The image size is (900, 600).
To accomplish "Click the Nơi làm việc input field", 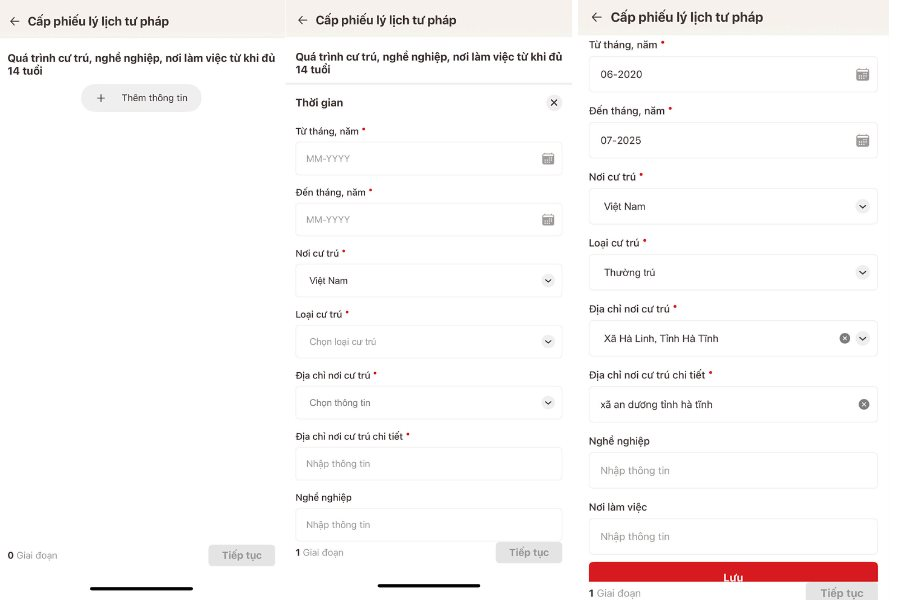I will click(732, 537).
